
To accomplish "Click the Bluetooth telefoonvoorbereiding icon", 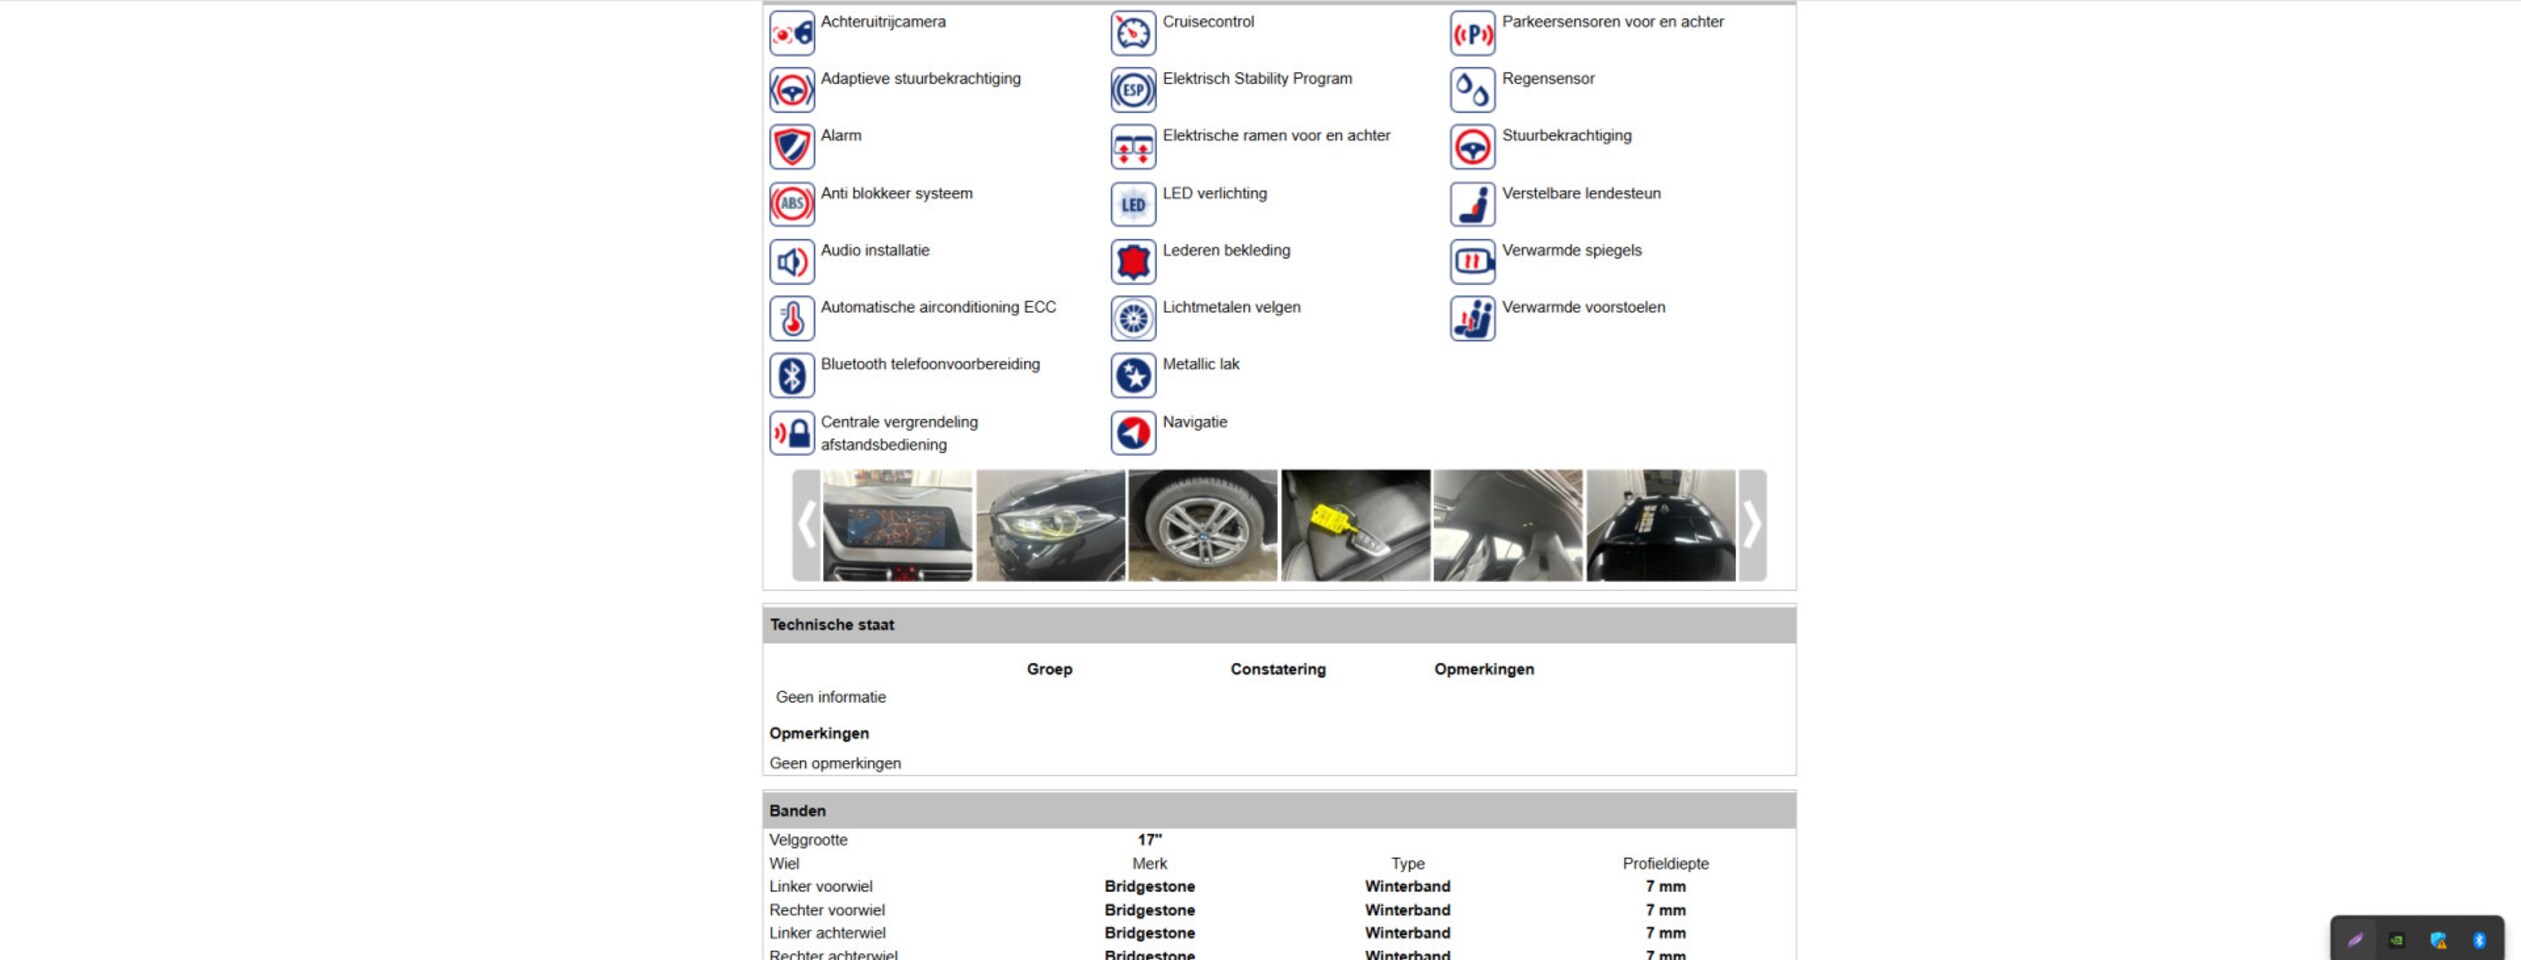I will click(x=791, y=376).
